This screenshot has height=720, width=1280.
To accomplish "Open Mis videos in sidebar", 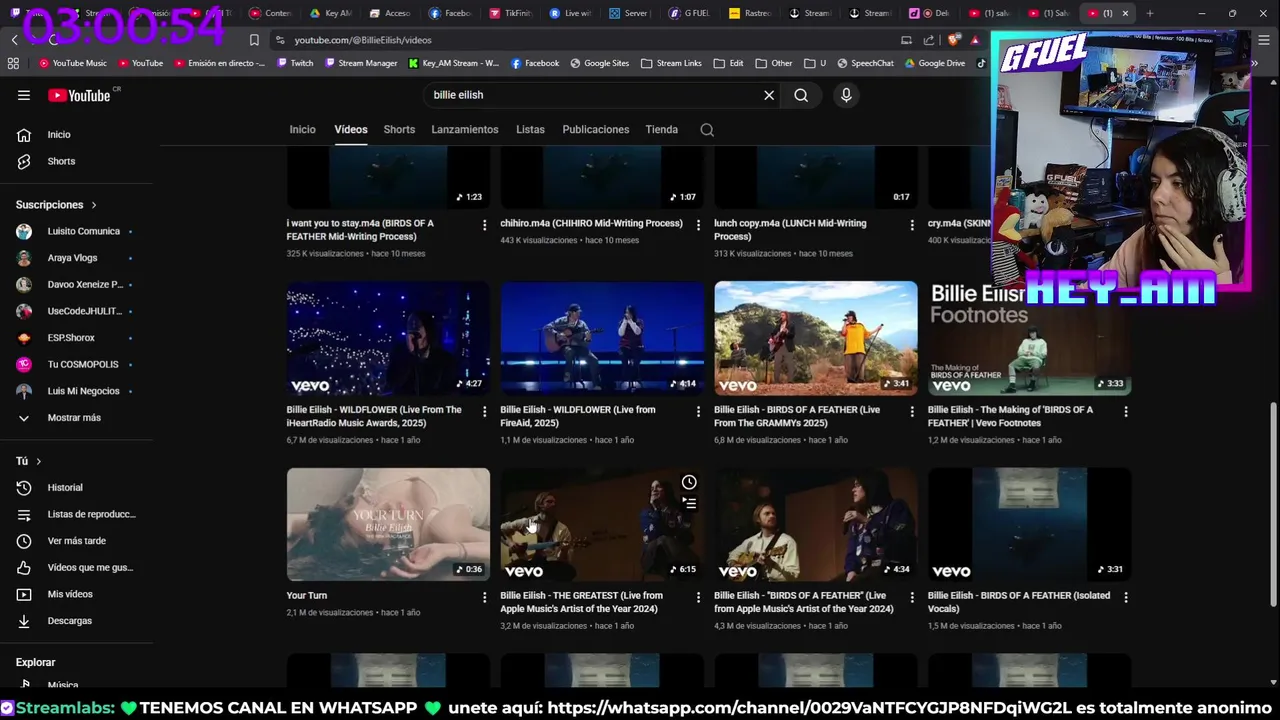I will pos(70,594).
